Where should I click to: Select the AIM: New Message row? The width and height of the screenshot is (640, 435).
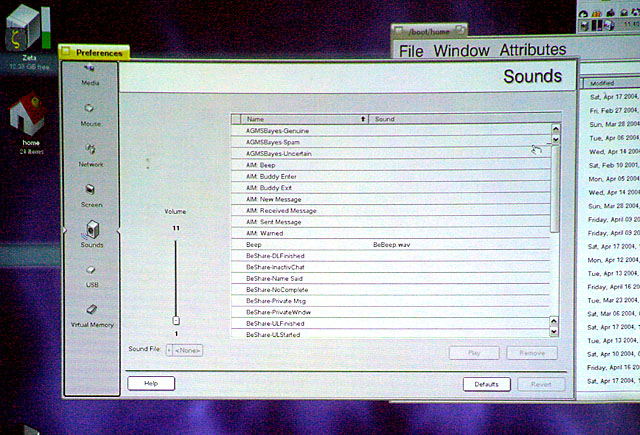pos(300,199)
